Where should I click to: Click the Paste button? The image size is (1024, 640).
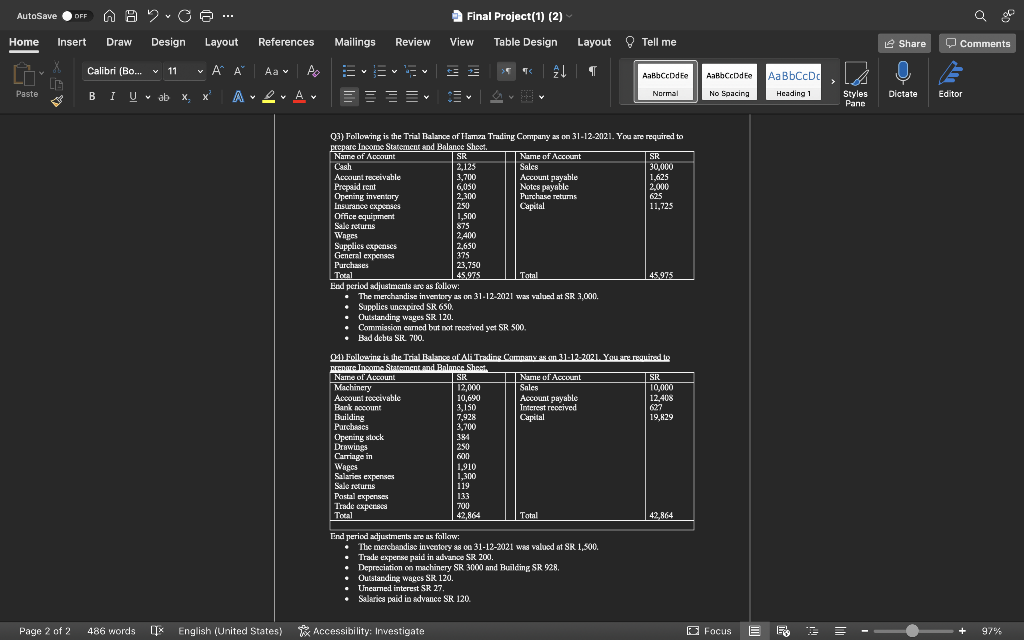(x=26, y=80)
